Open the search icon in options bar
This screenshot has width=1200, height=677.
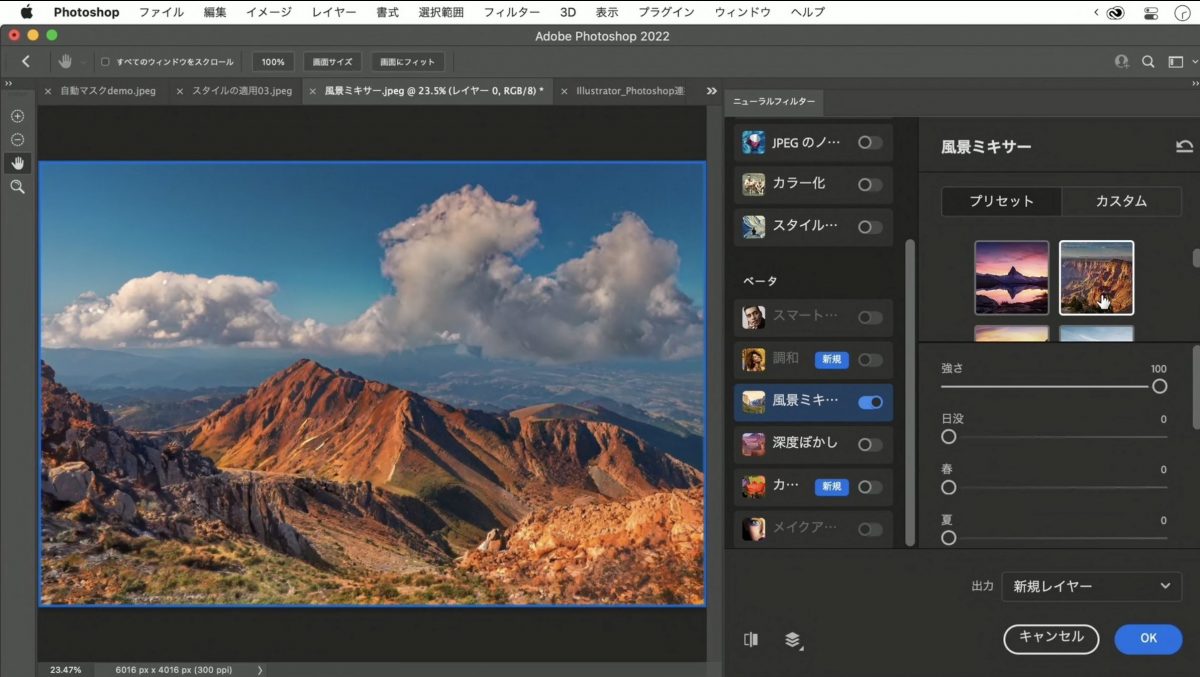coord(1149,62)
